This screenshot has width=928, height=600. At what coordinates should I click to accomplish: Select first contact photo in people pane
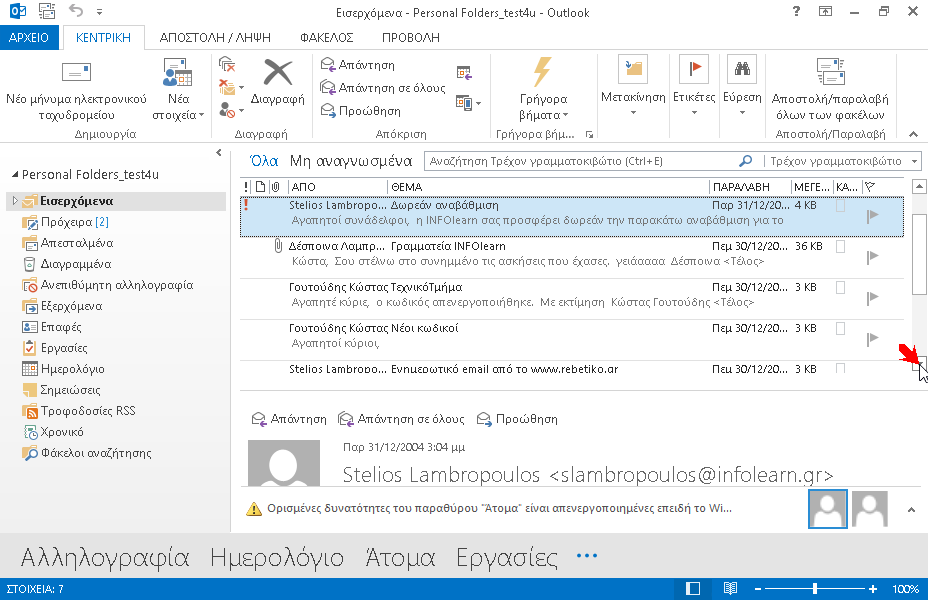tap(827, 509)
